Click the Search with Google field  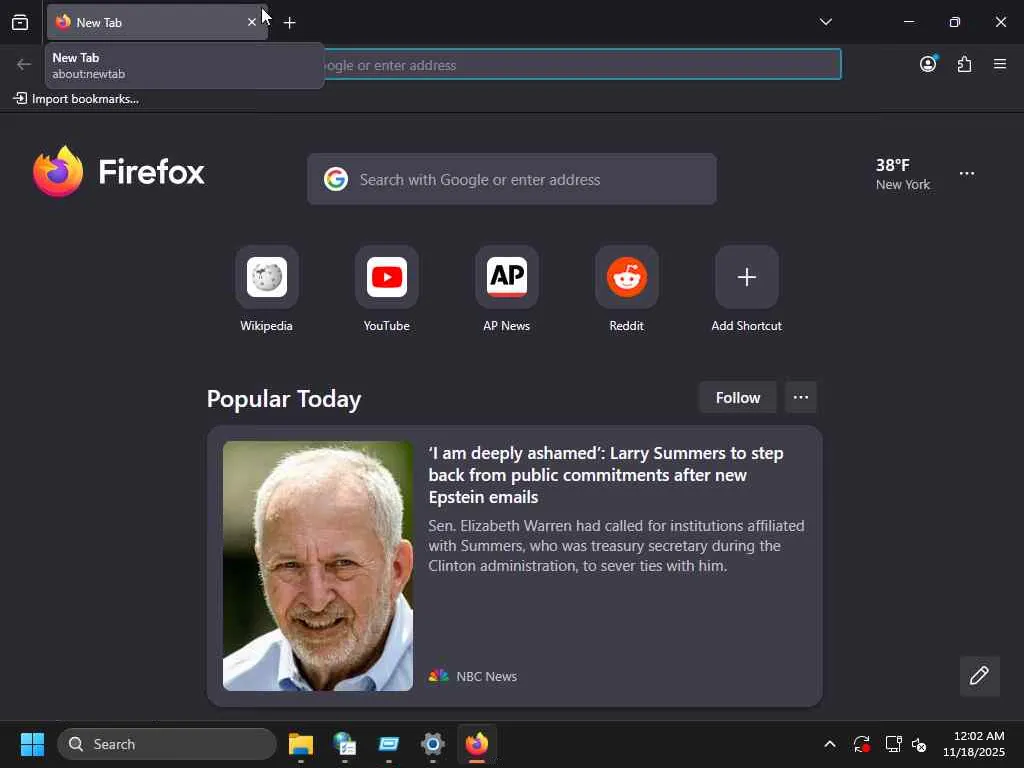[x=512, y=180]
